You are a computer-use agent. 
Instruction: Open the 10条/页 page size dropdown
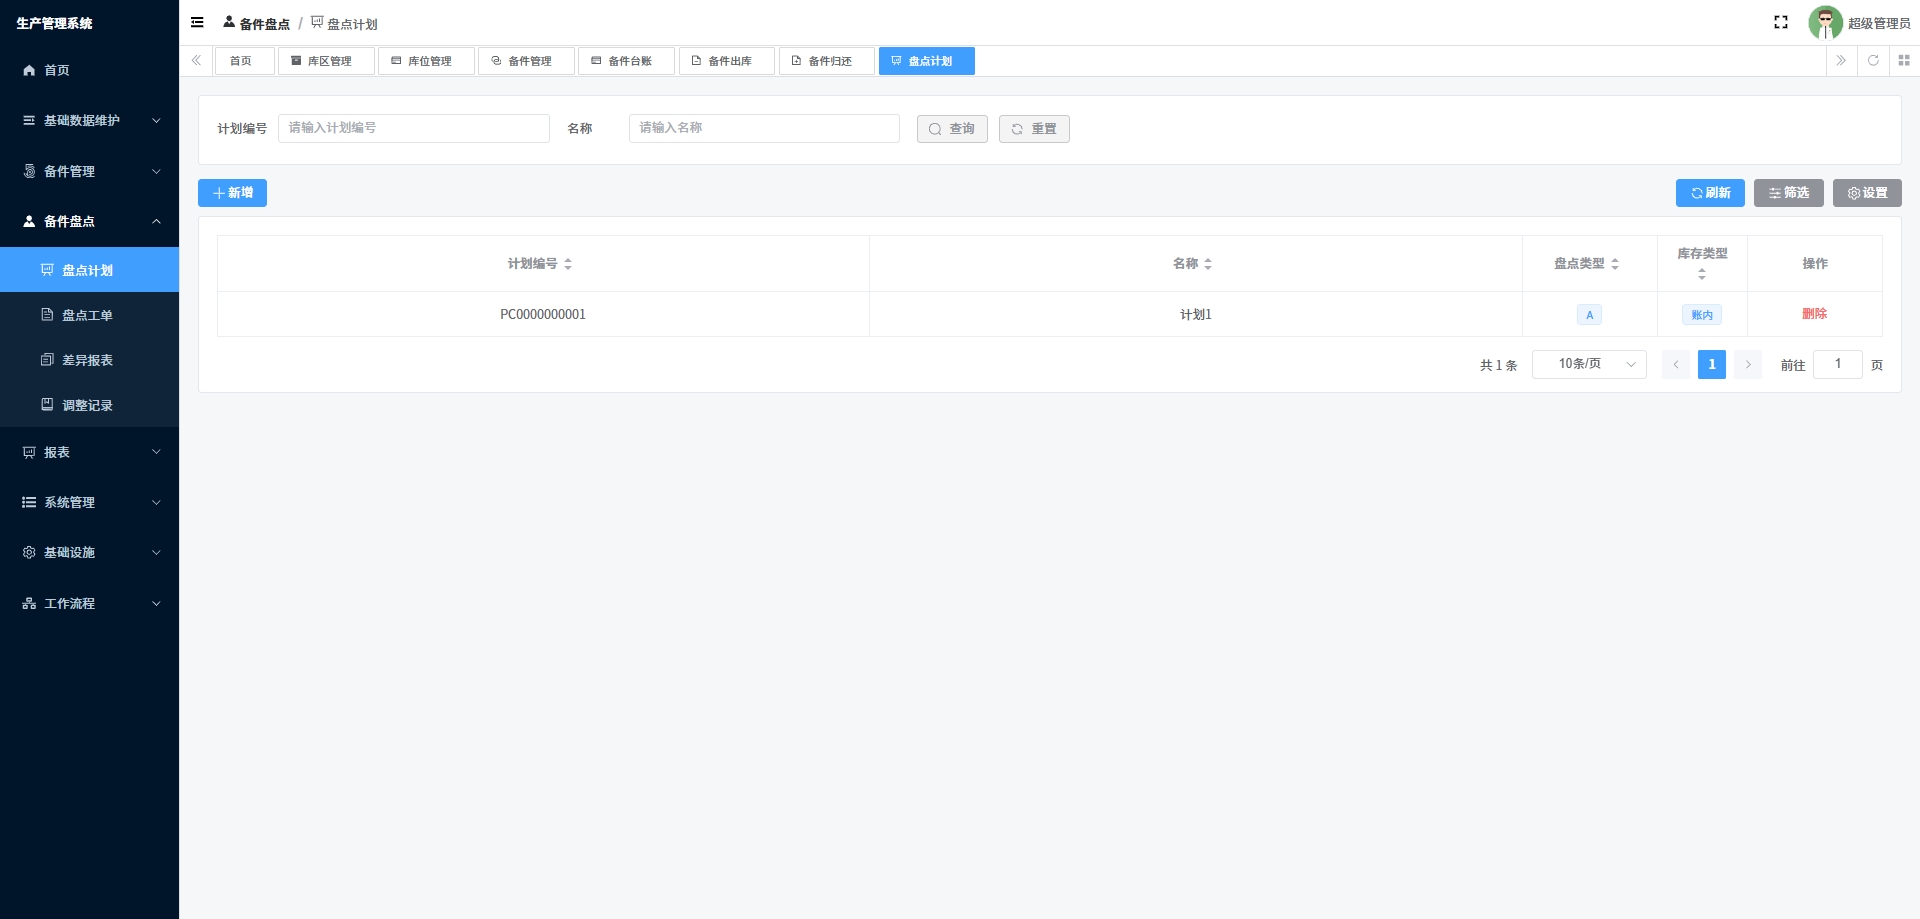click(x=1589, y=364)
